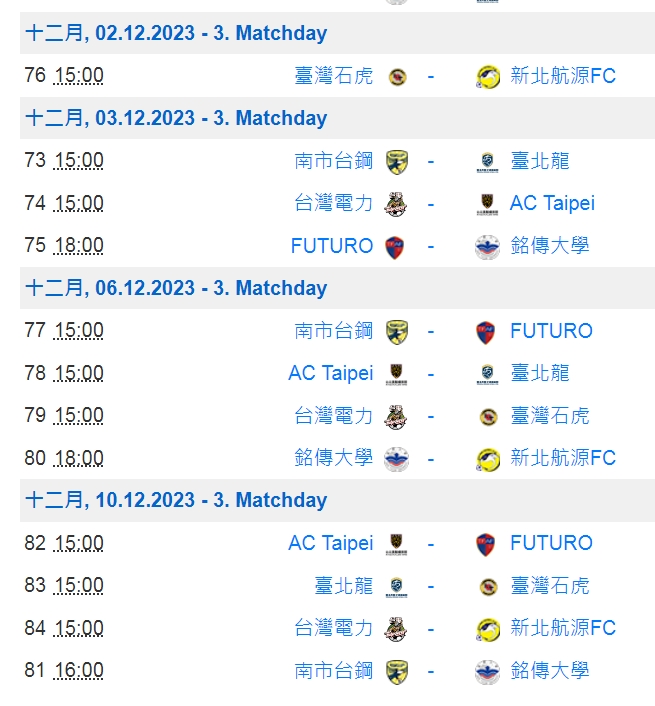Click 新北航源FC logo in match 76
655x706 pixels.
coord(488,77)
